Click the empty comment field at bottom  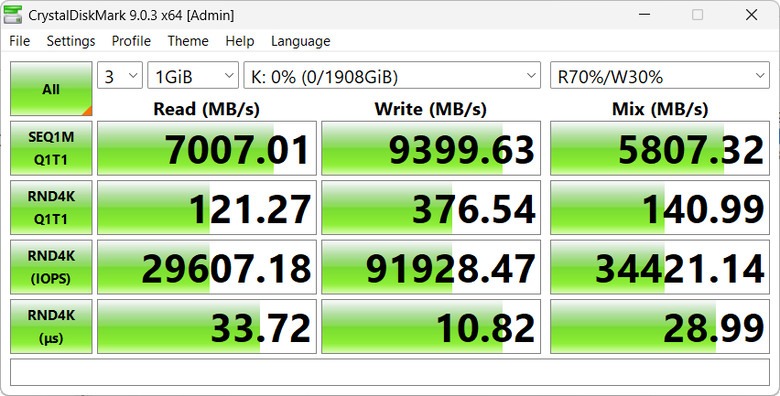pos(390,372)
